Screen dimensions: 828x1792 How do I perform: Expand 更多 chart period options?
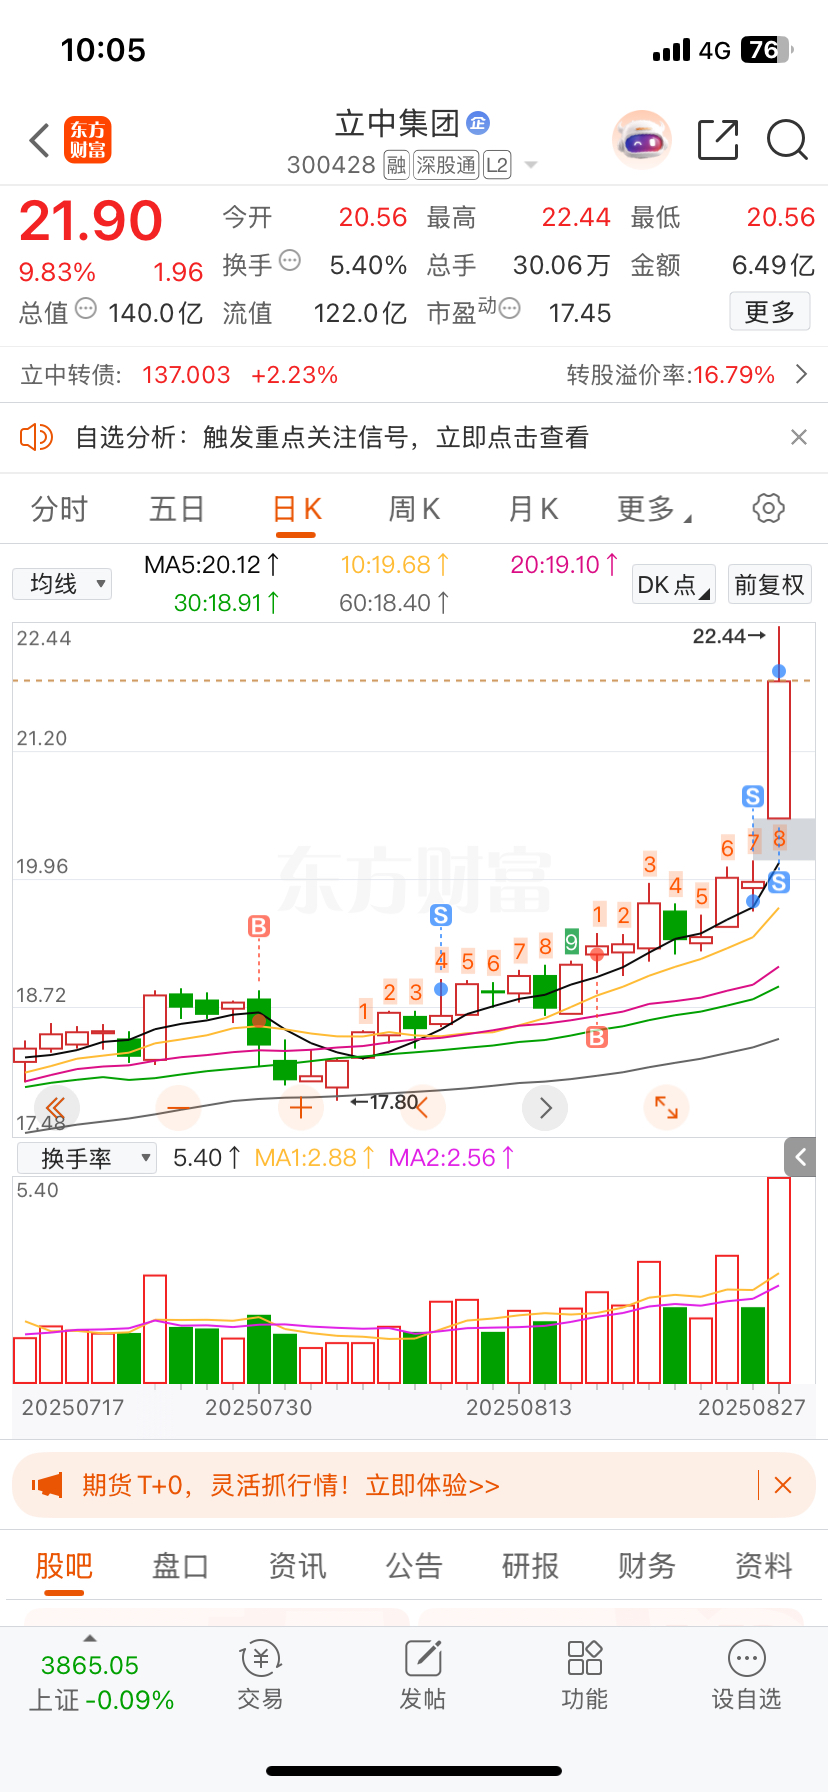click(654, 509)
